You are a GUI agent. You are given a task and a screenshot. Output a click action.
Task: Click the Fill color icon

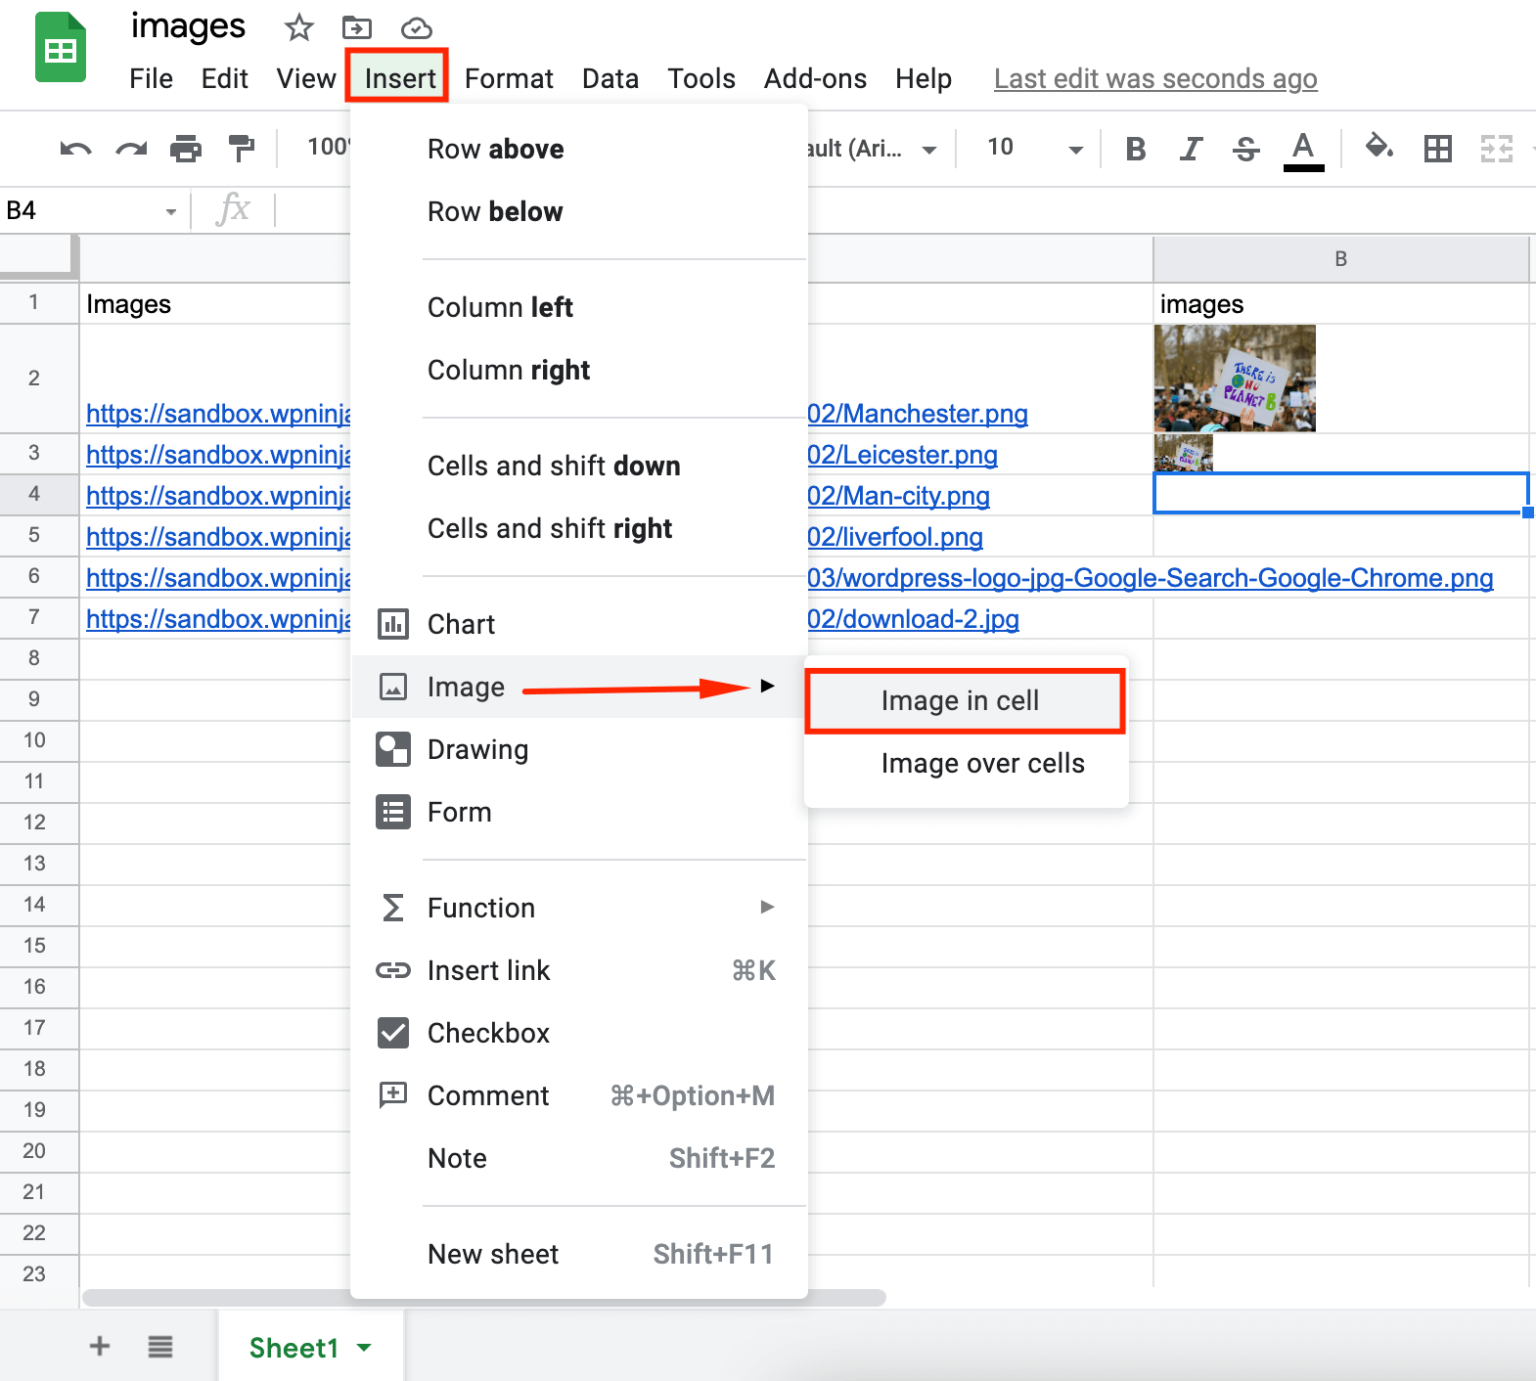click(x=1379, y=148)
